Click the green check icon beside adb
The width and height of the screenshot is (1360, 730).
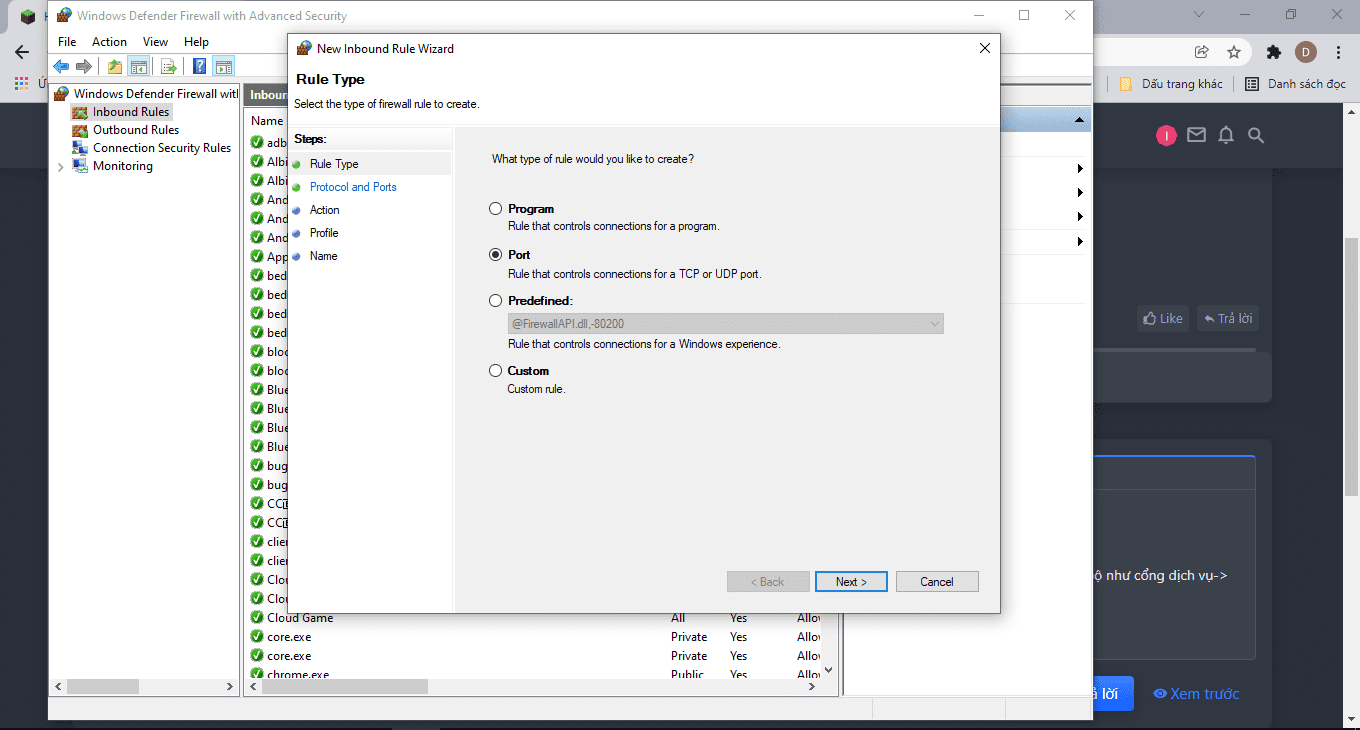point(257,143)
